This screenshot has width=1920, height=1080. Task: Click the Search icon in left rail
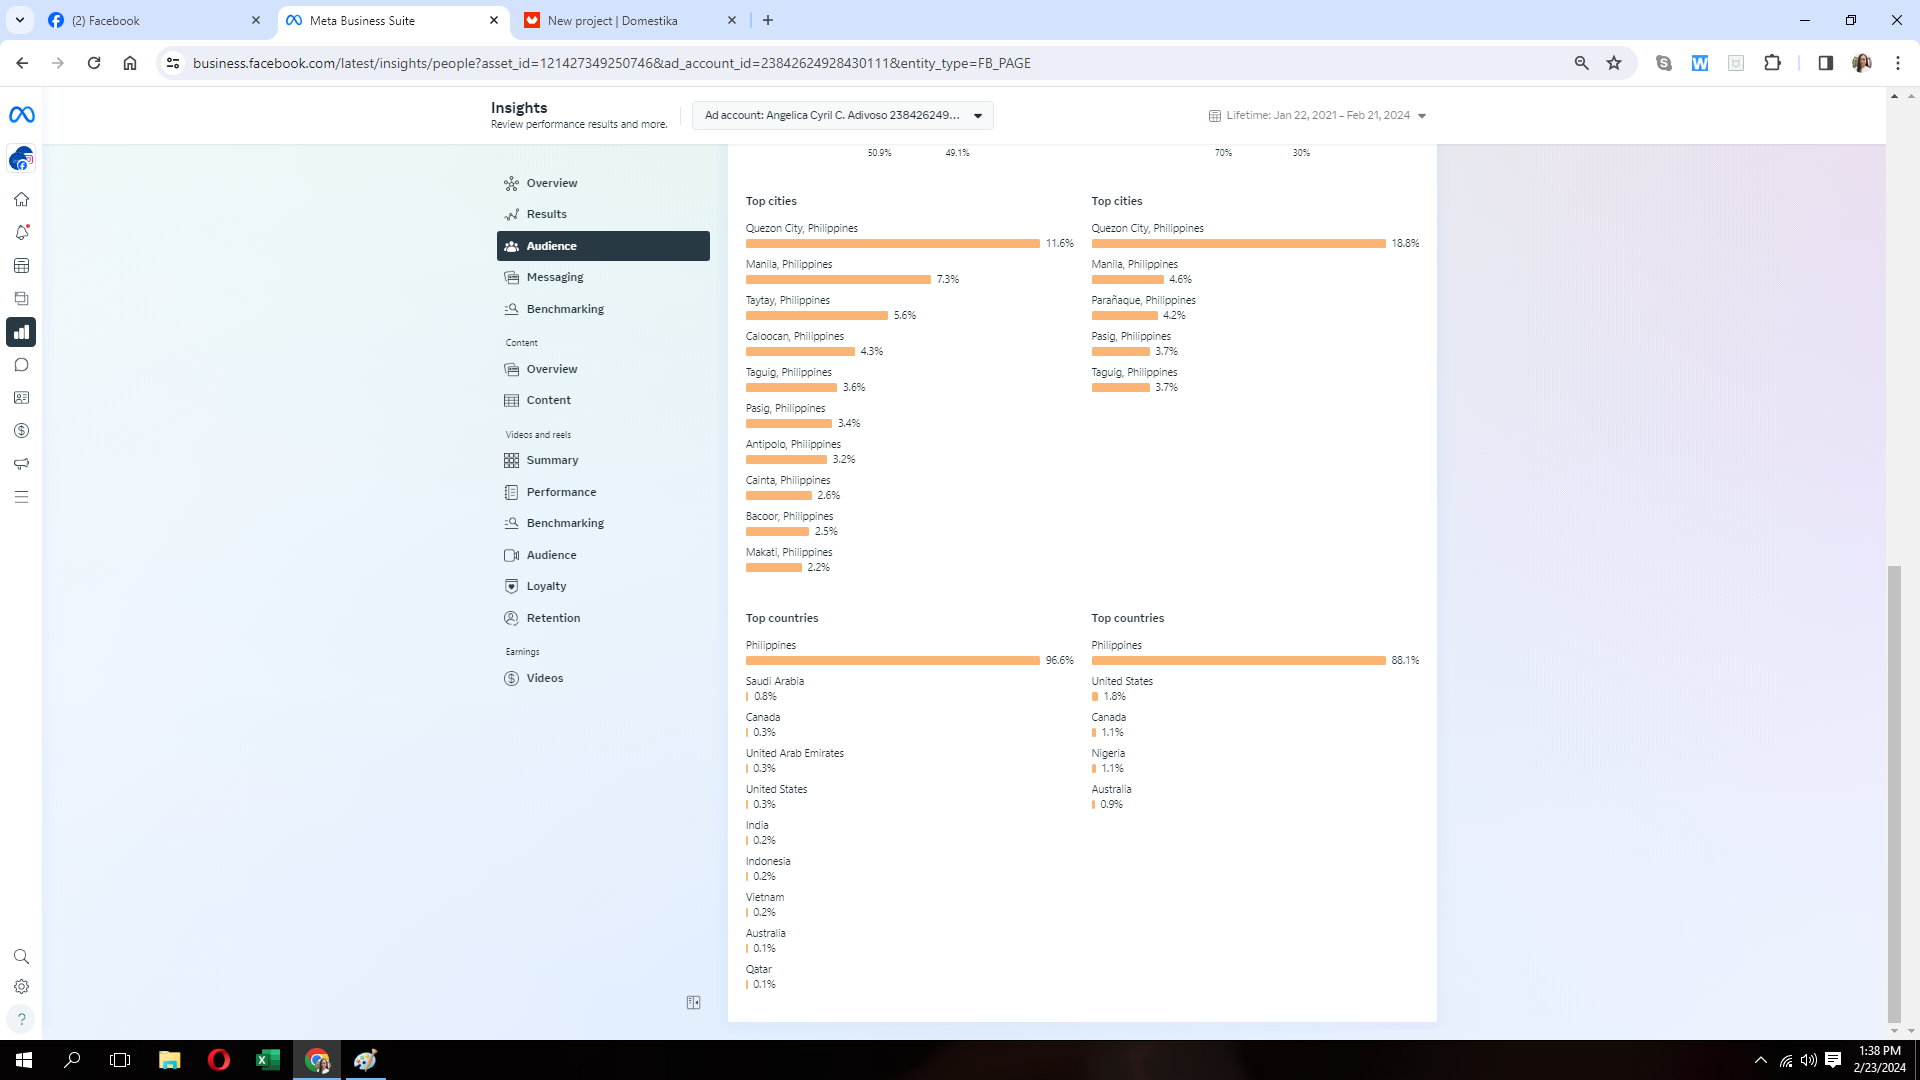21,957
